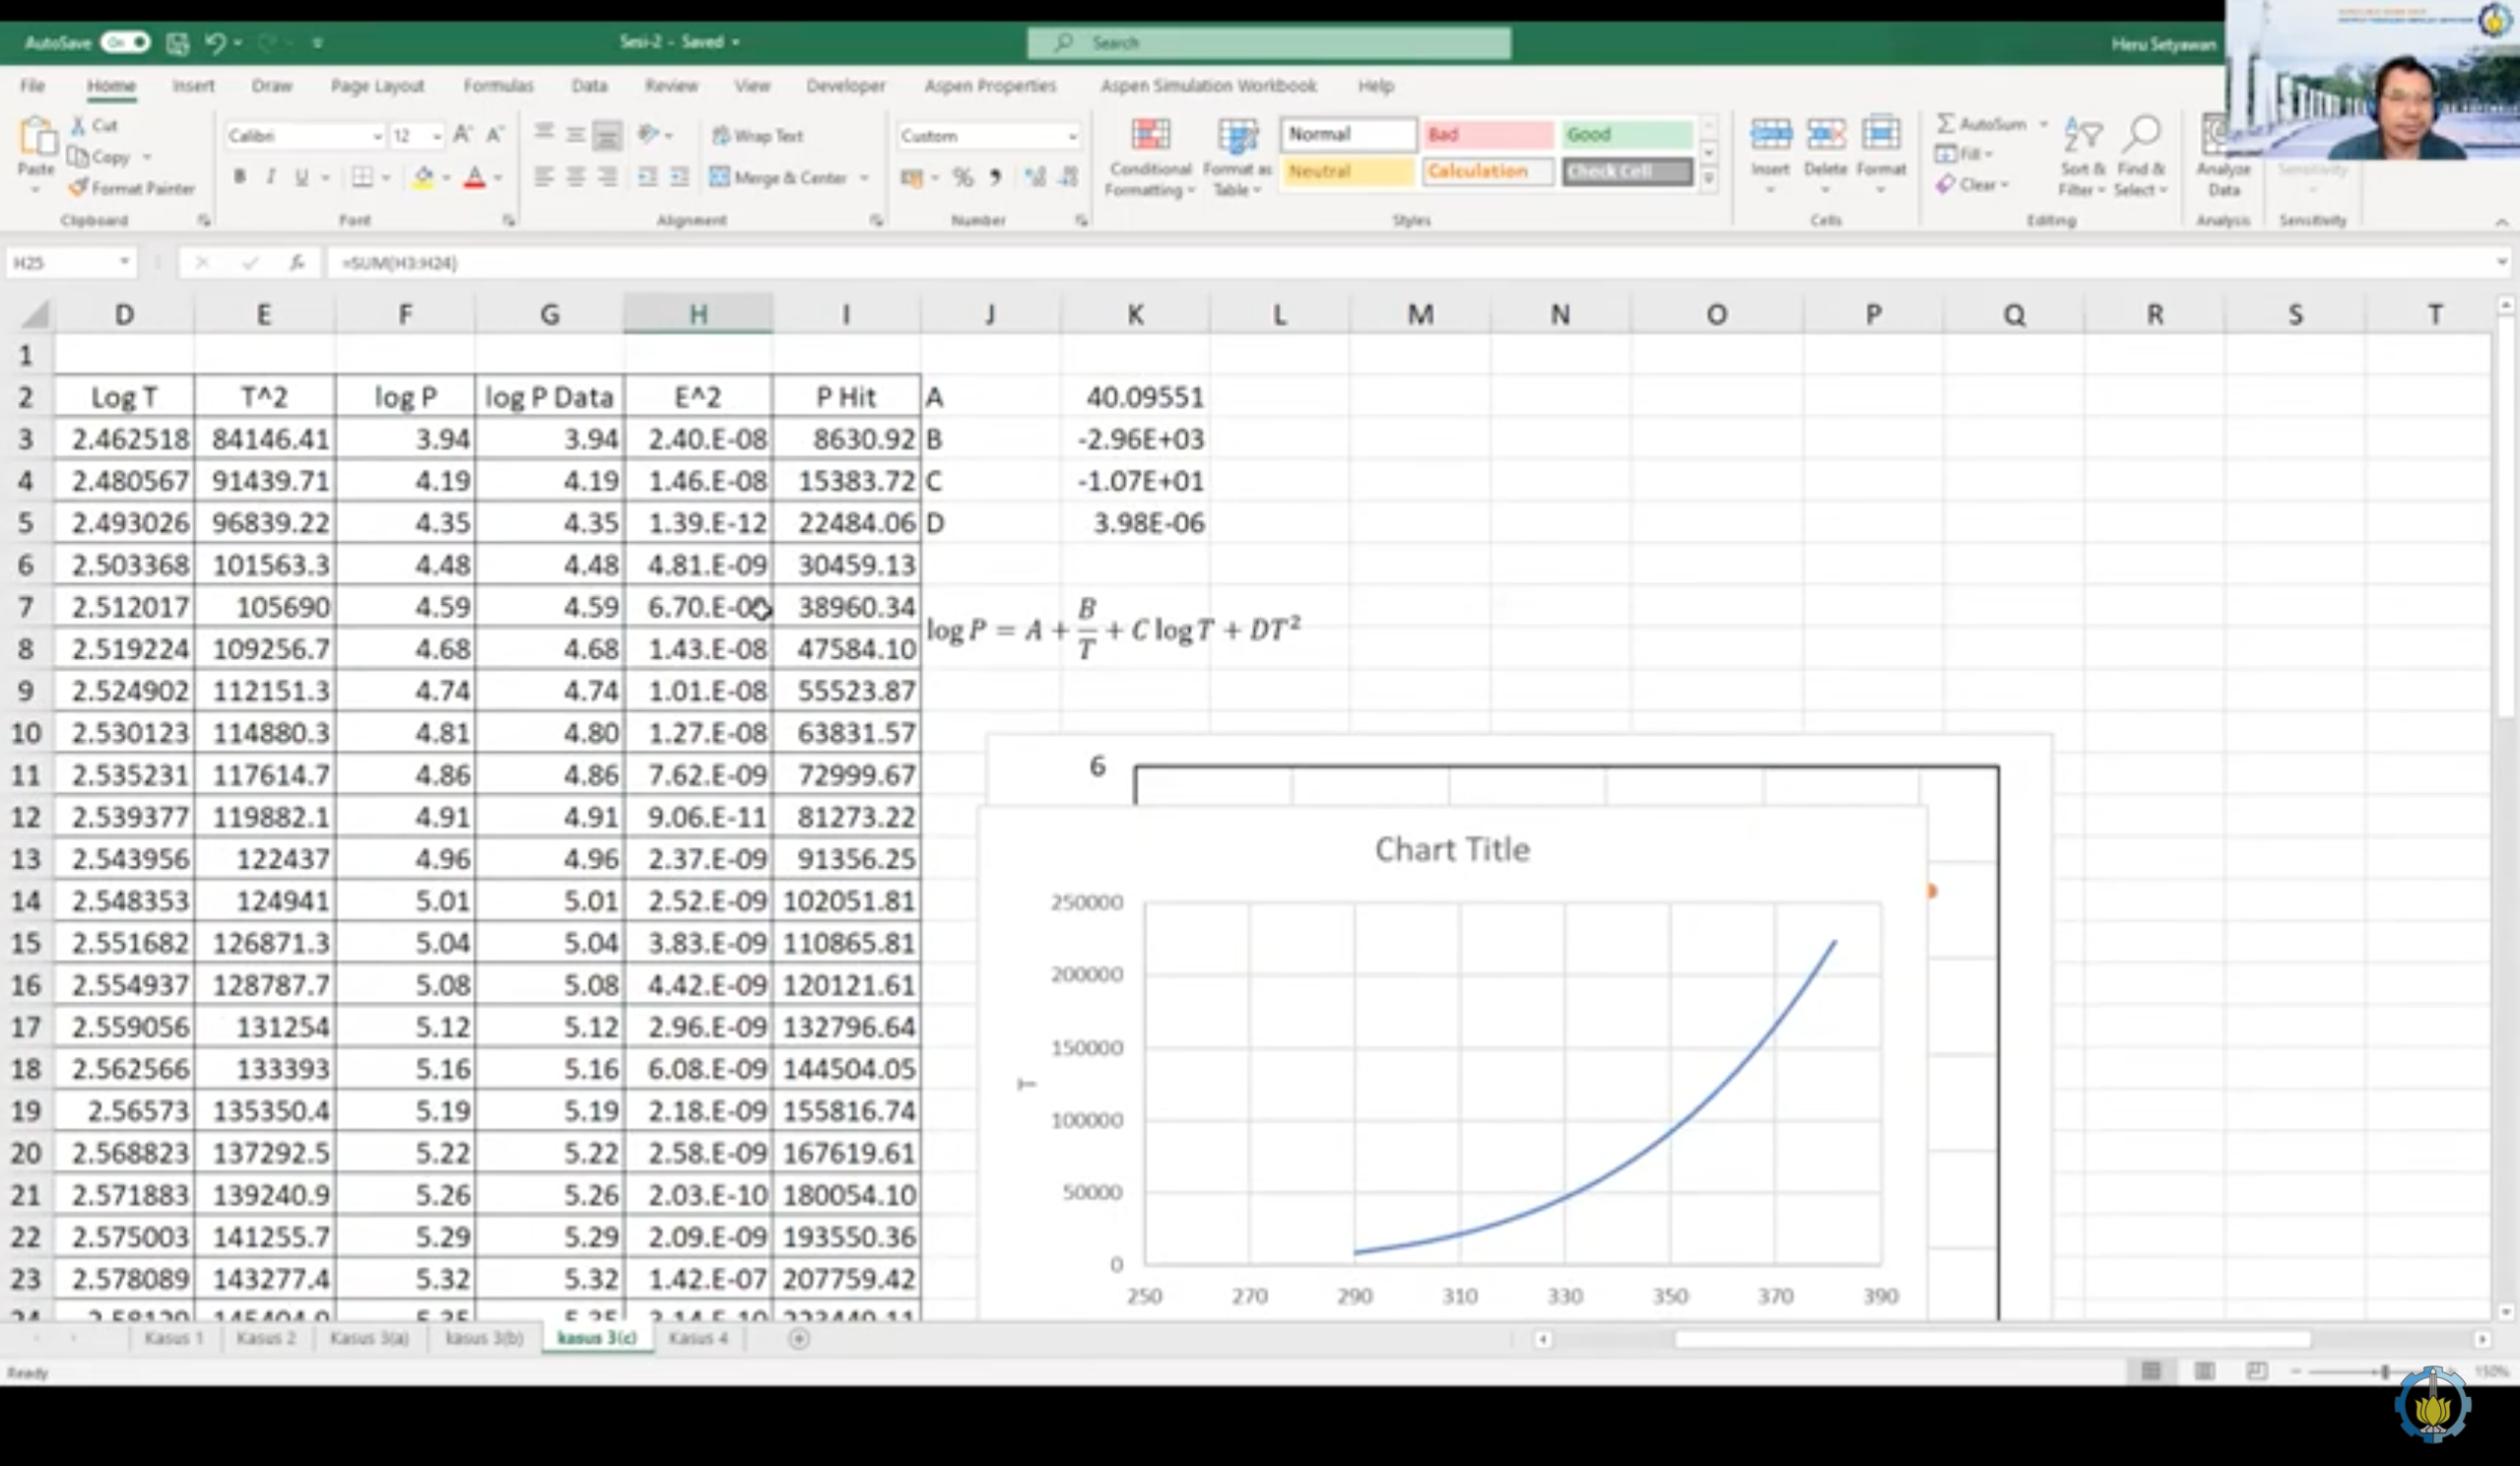
Task: Open the Custom number format dropdown
Action: [x=1072, y=136]
